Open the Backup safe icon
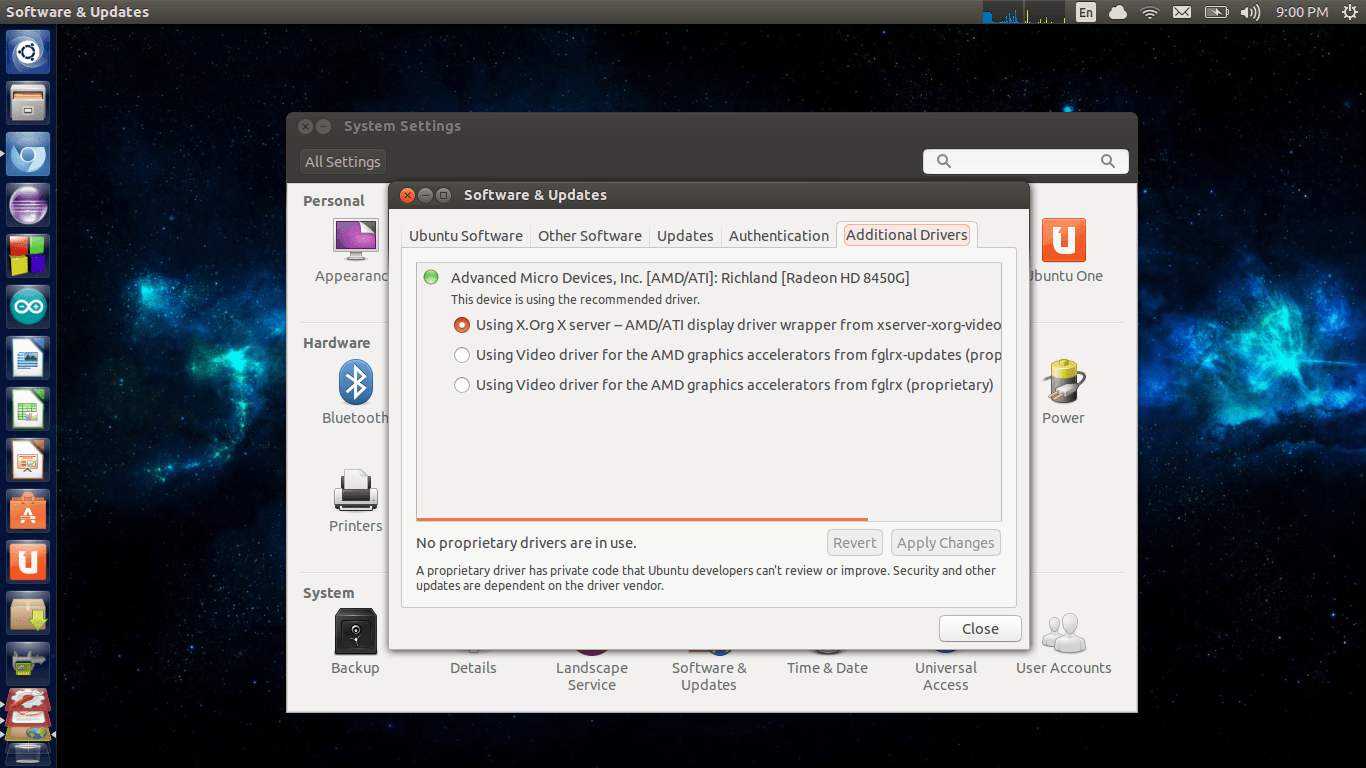This screenshot has height=768, width=1366. pyautogui.click(x=355, y=632)
